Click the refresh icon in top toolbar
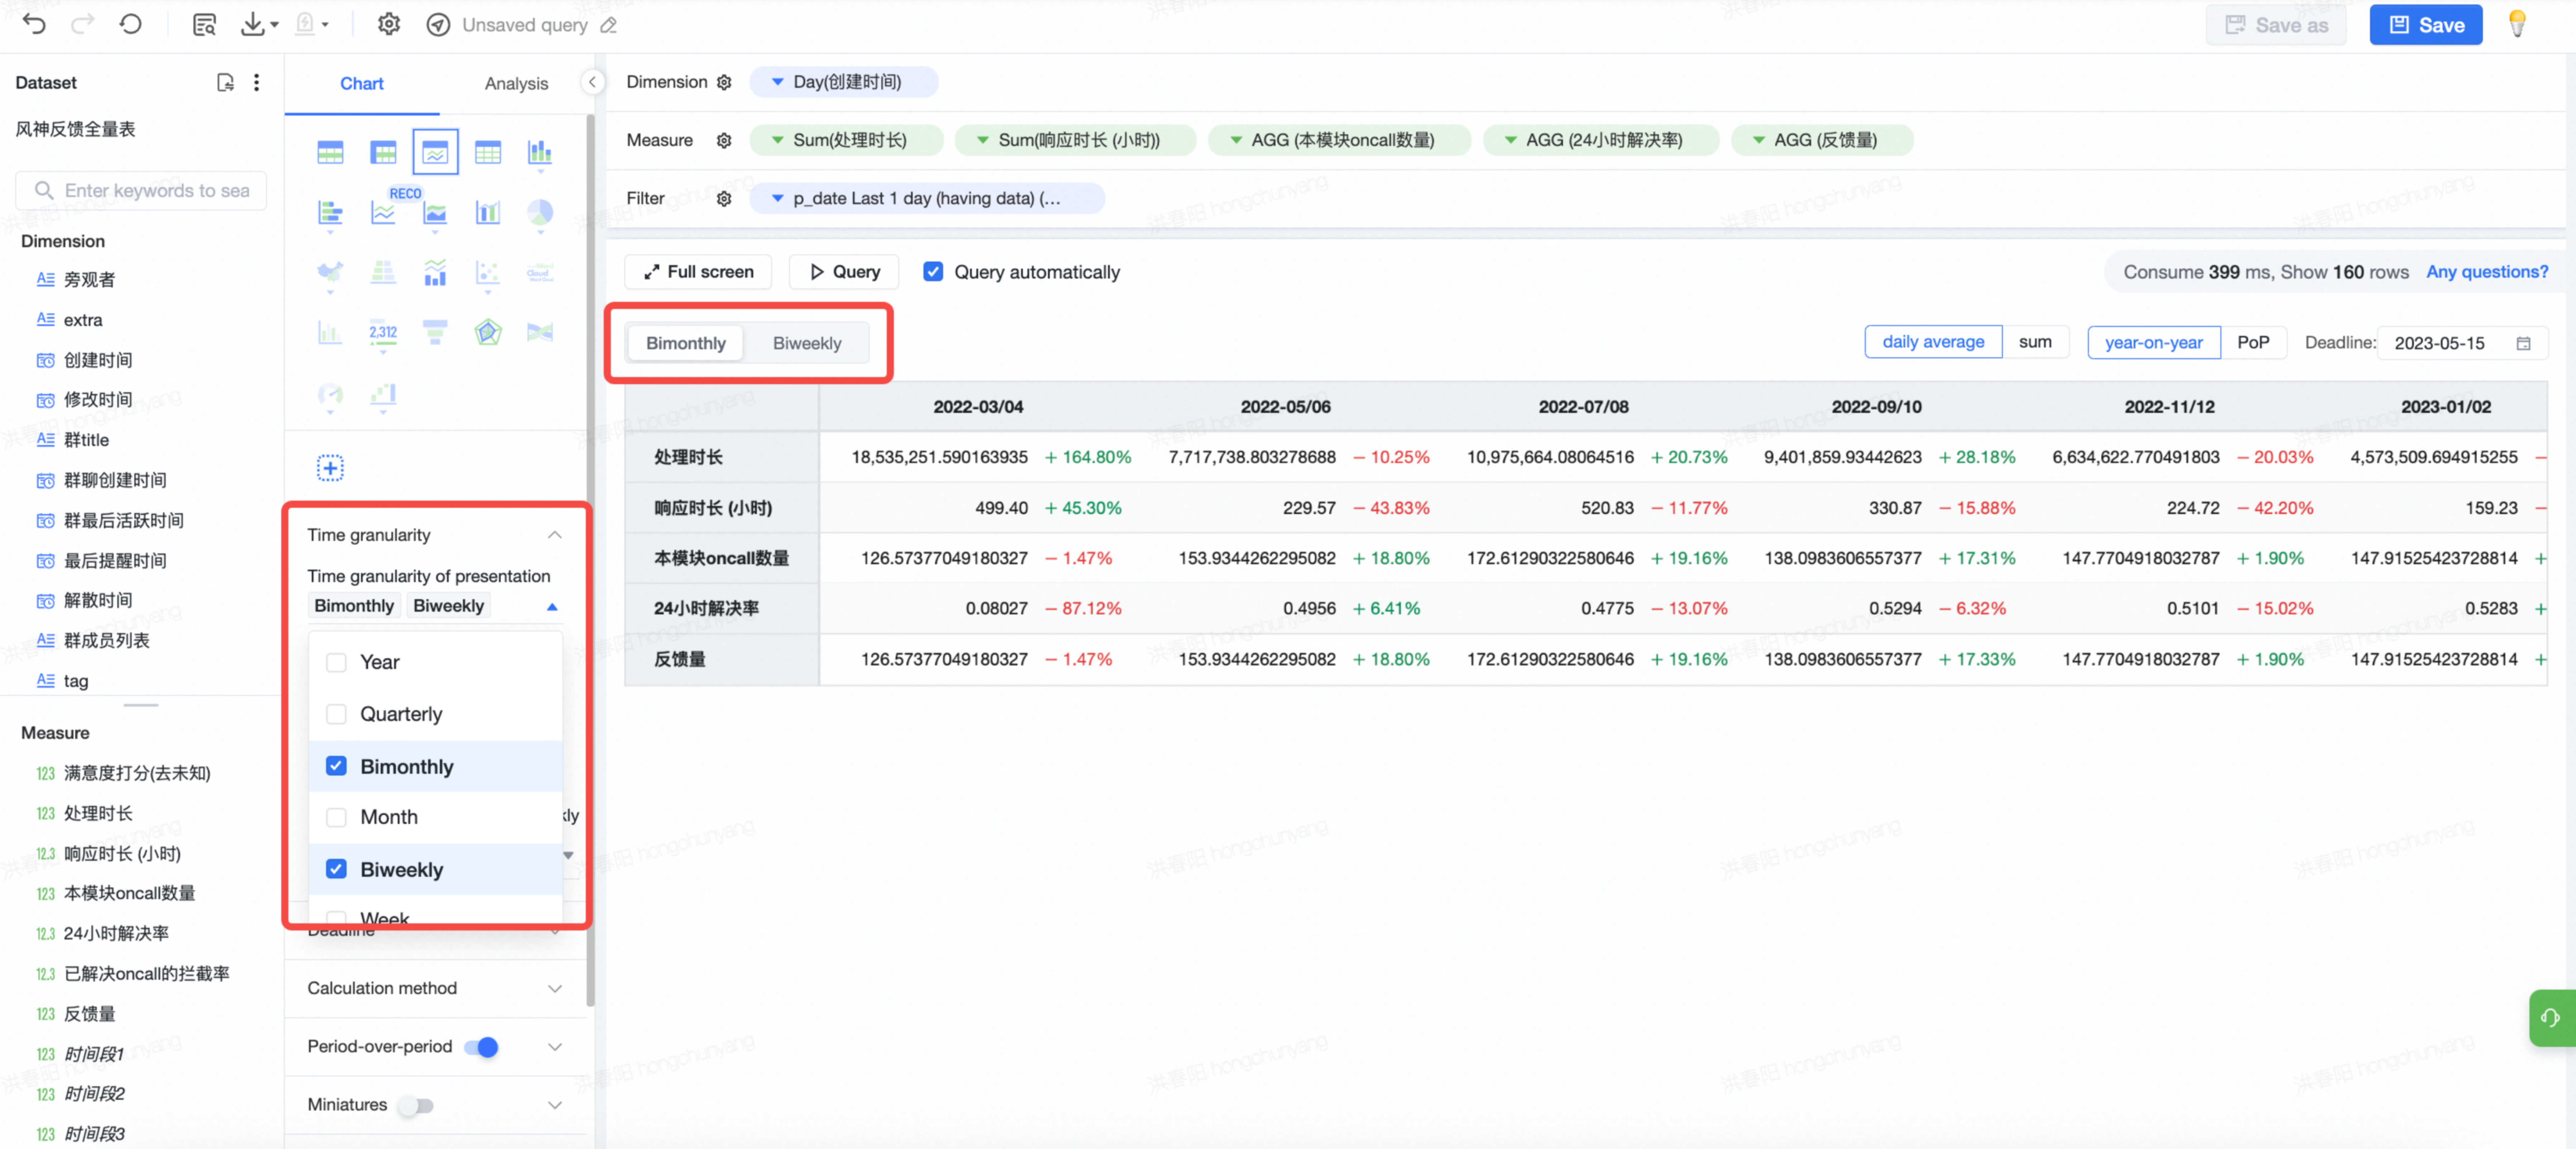Image resolution: width=2576 pixels, height=1149 pixels. coord(131,24)
